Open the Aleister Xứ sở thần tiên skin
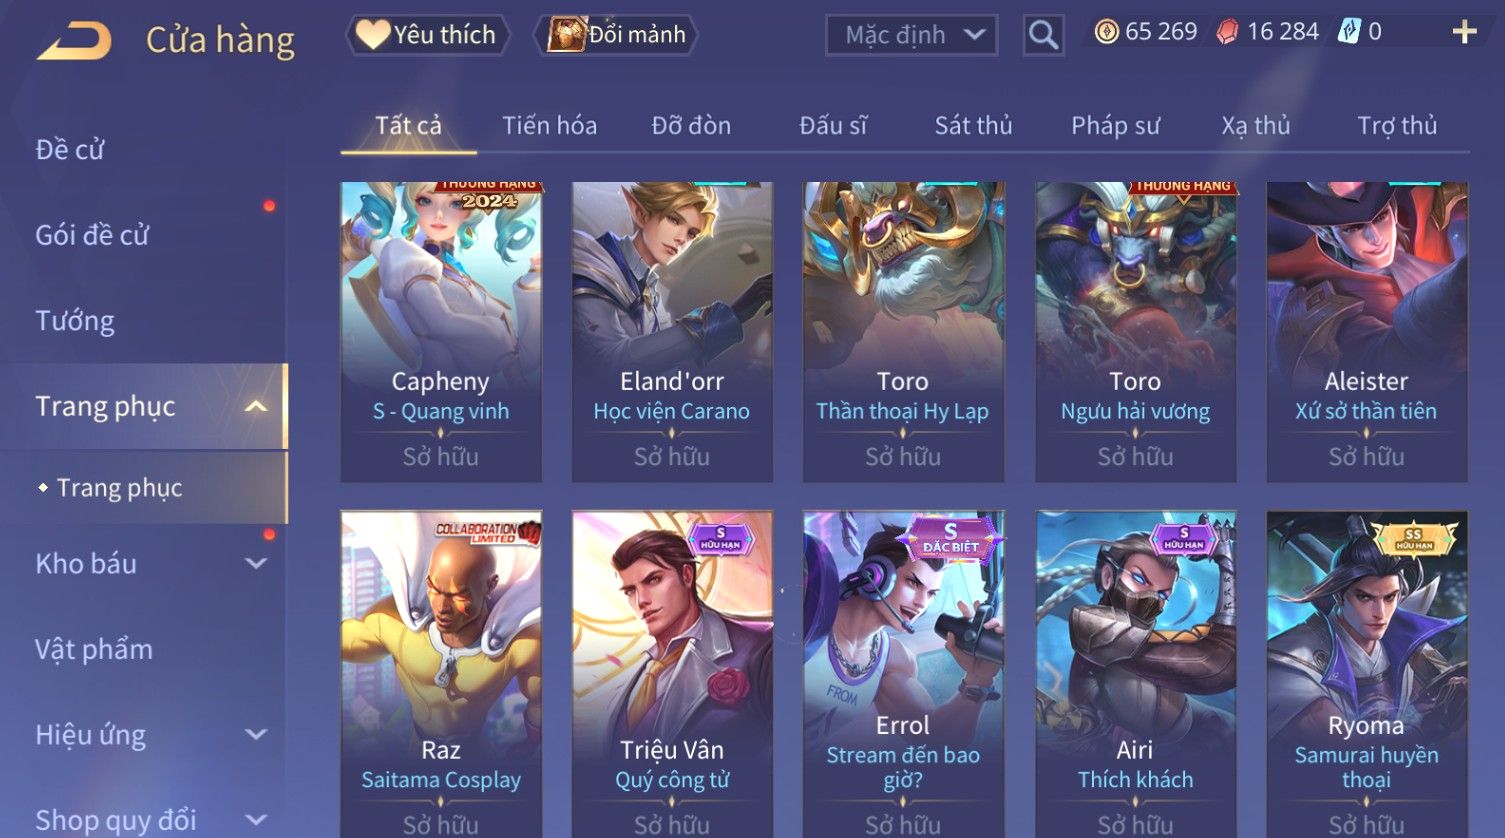Viewport: 1505px width, 838px height. coord(1367,332)
